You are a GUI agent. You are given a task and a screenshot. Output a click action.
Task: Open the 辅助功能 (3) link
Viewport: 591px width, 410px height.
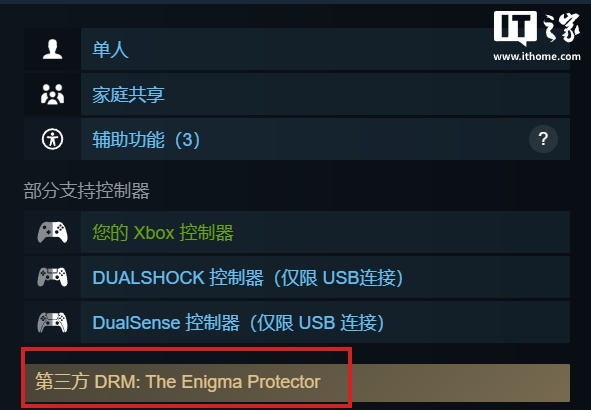pyautogui.click(x=146, y=139)
